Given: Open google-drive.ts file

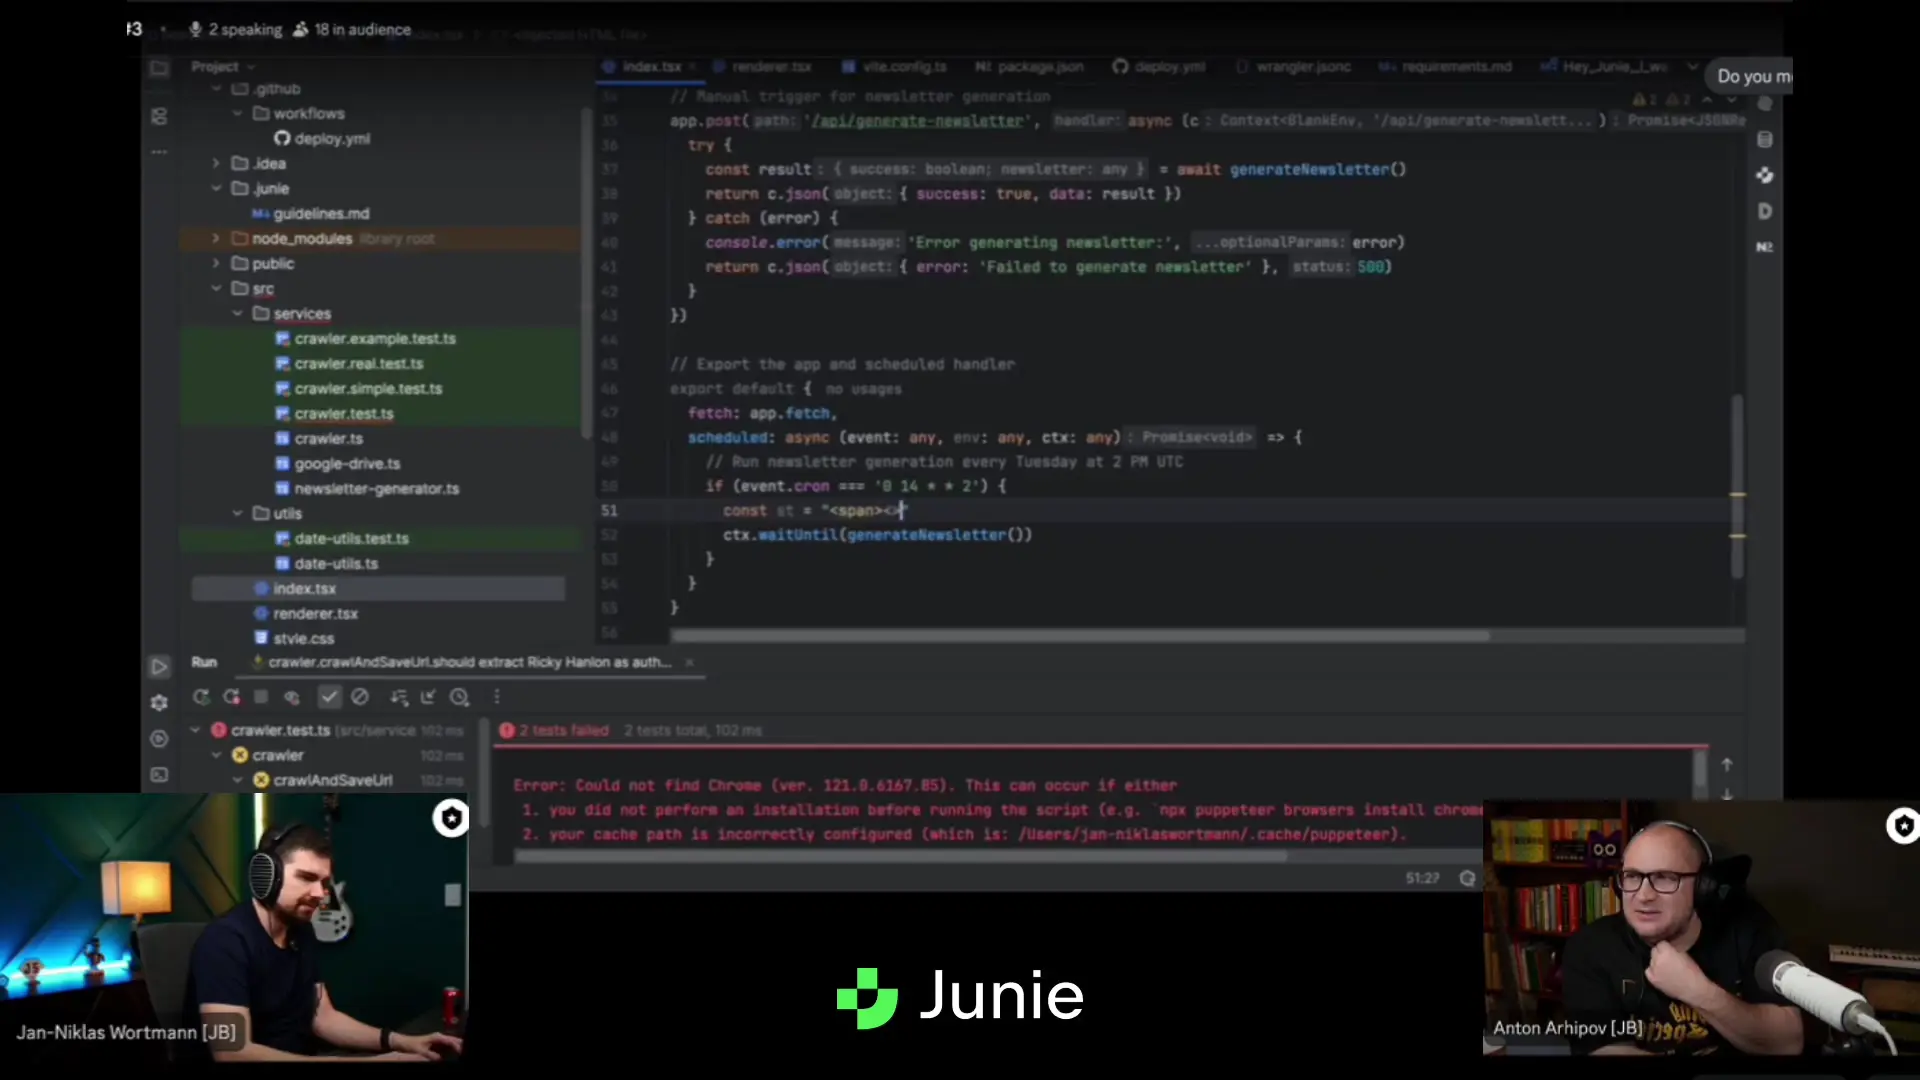Looking at the screenshot, I should [x=338, y=464].
